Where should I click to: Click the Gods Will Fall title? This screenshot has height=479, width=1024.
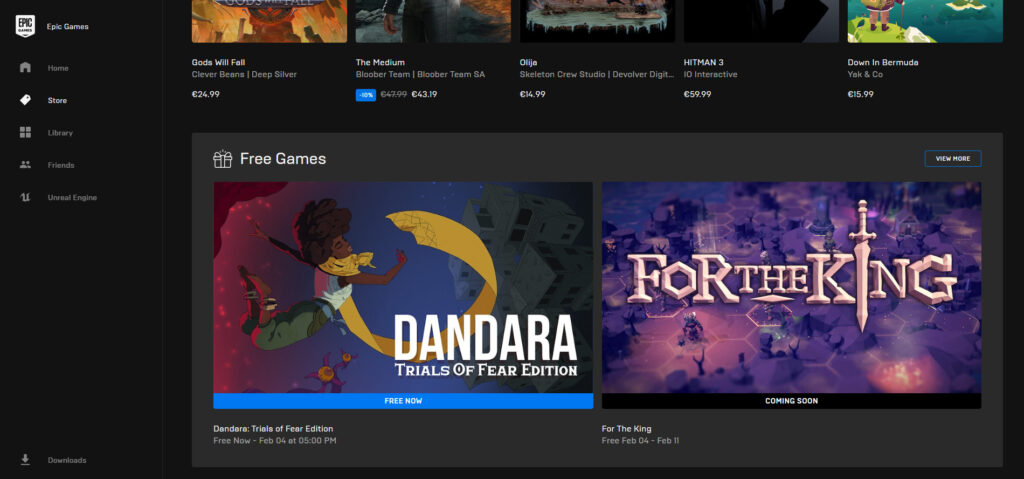point(216,63)
